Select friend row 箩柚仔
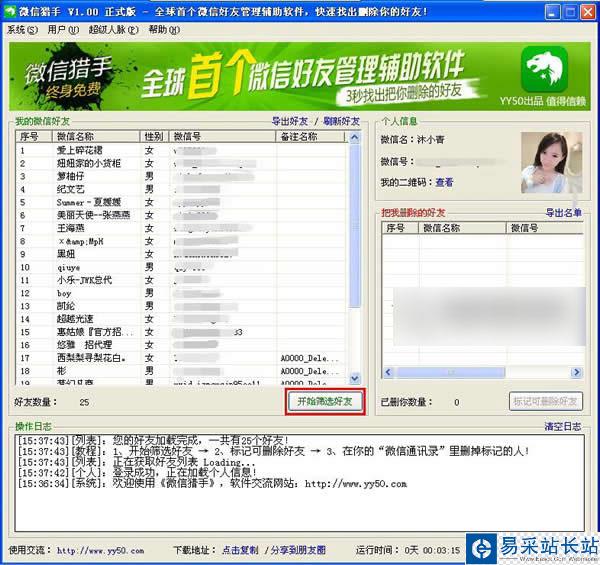 (x=181, y=176)
